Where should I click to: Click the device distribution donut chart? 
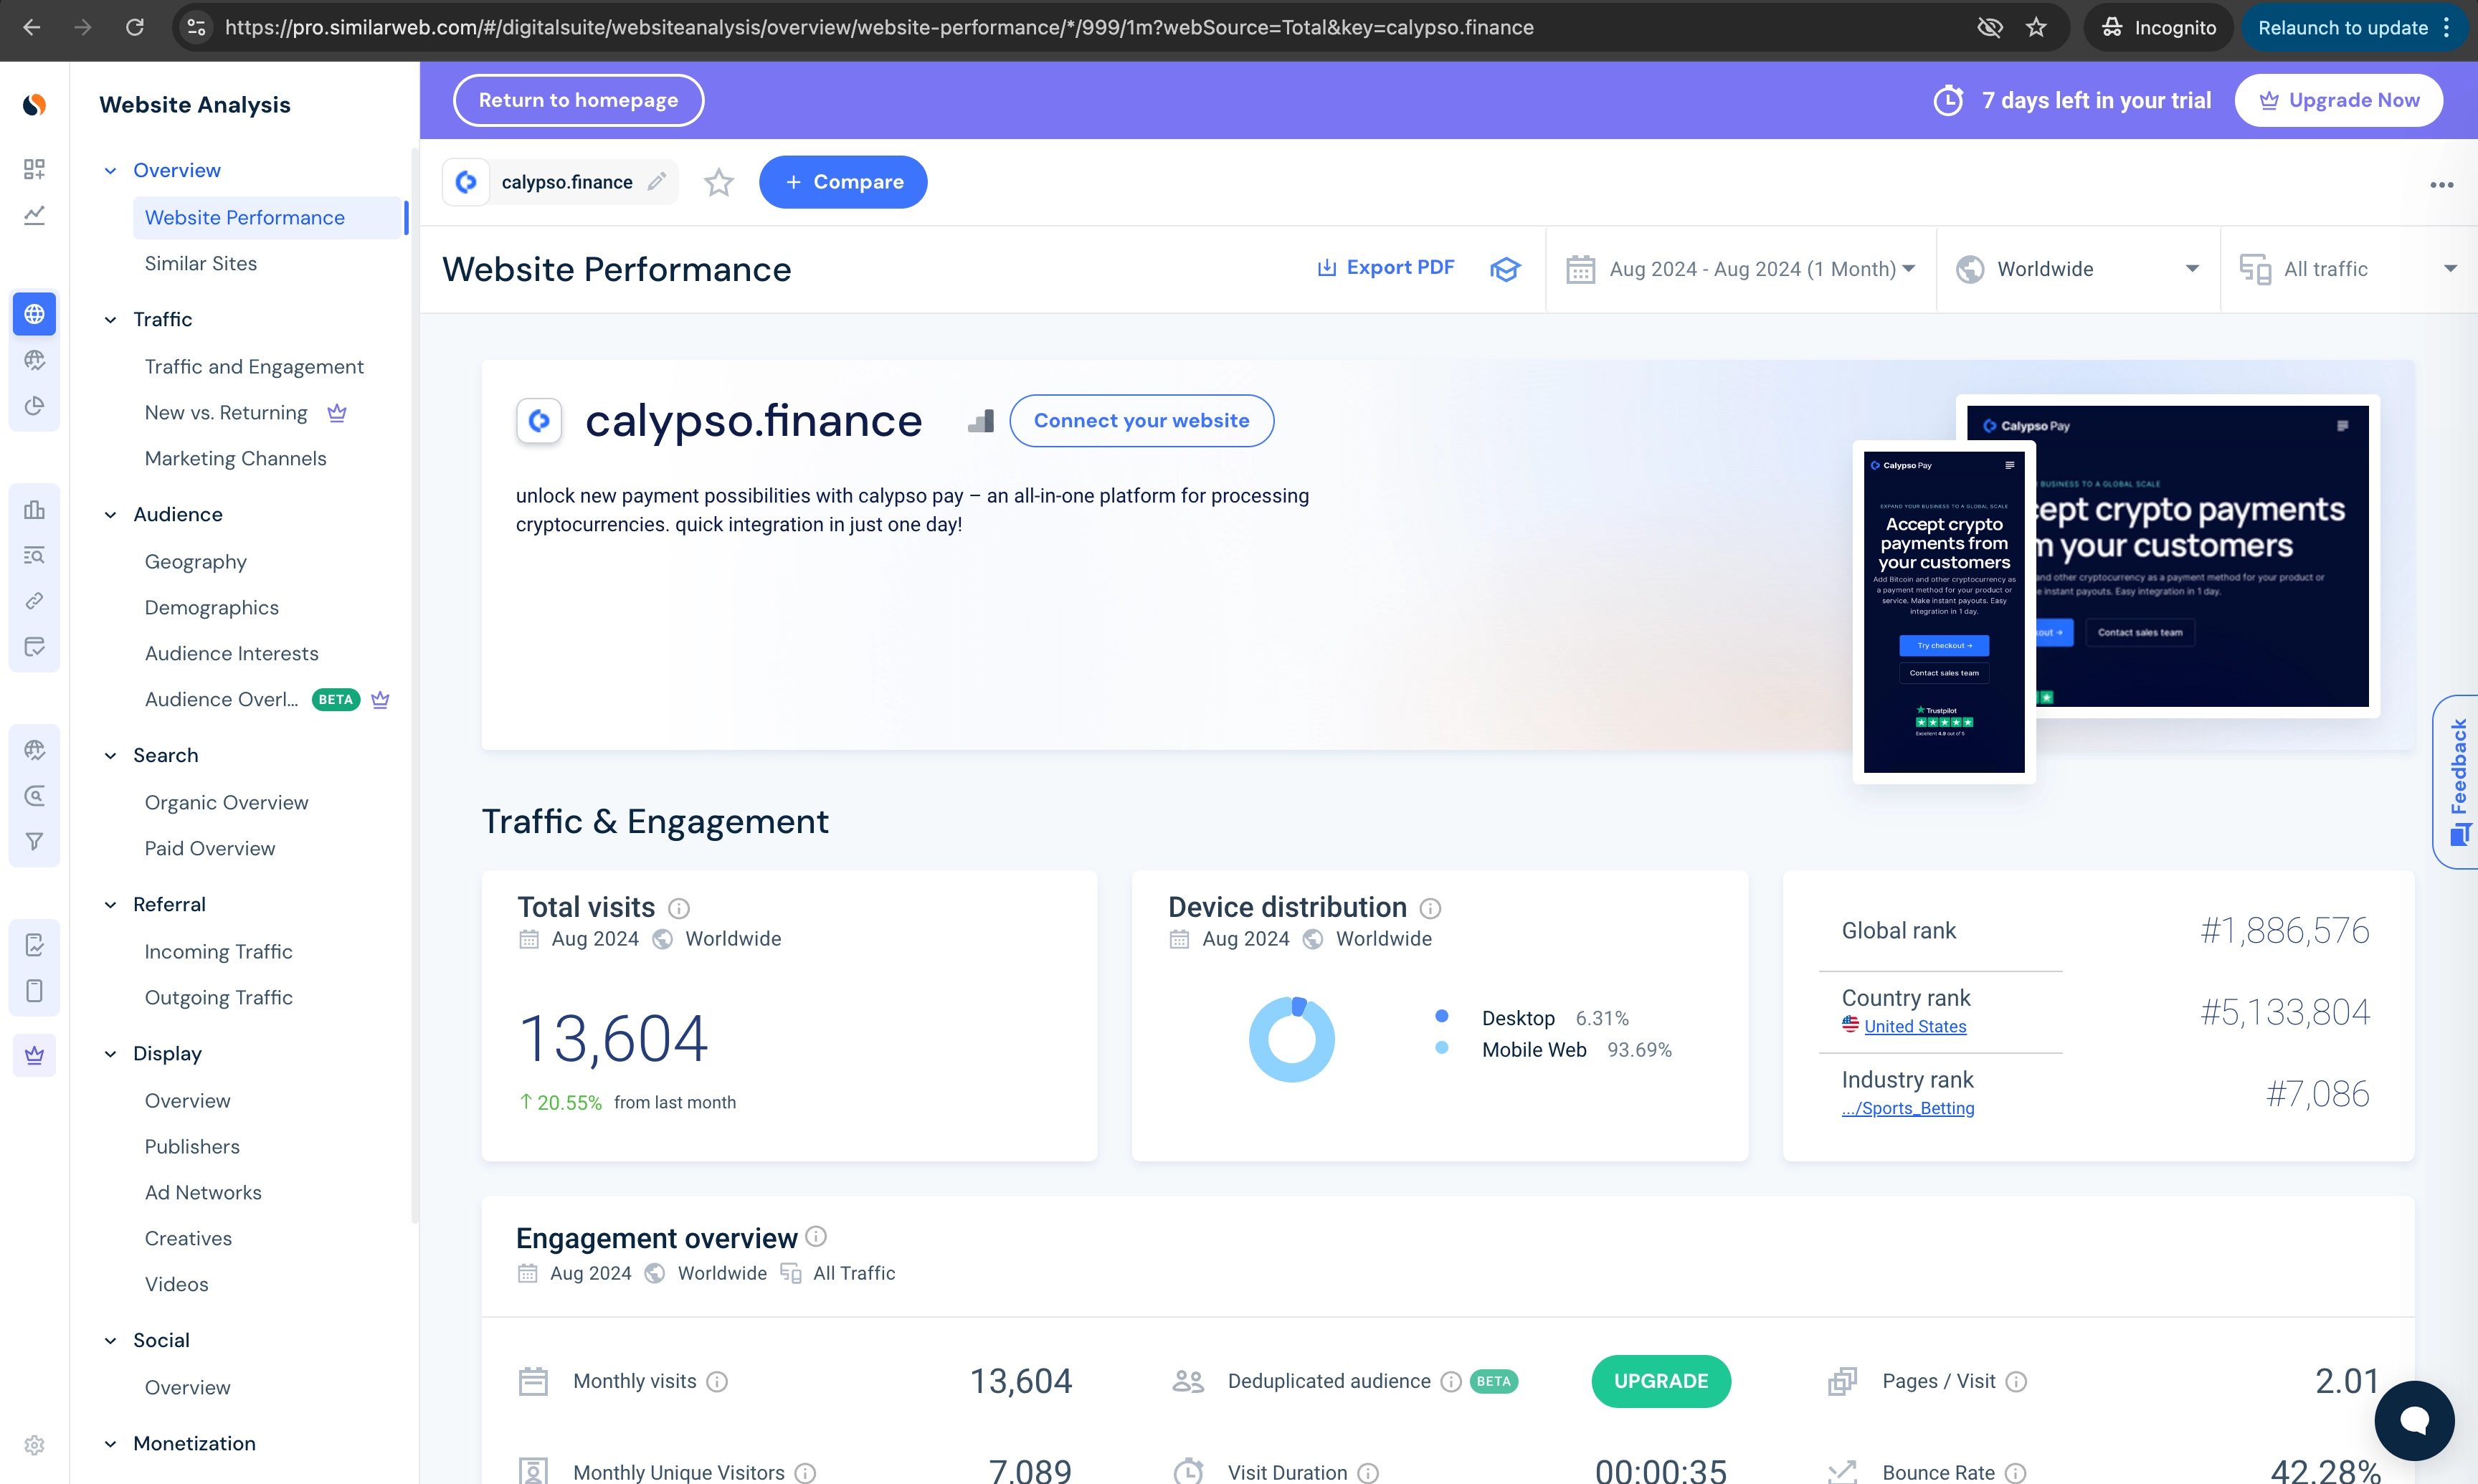(x=1291, y=1038)
